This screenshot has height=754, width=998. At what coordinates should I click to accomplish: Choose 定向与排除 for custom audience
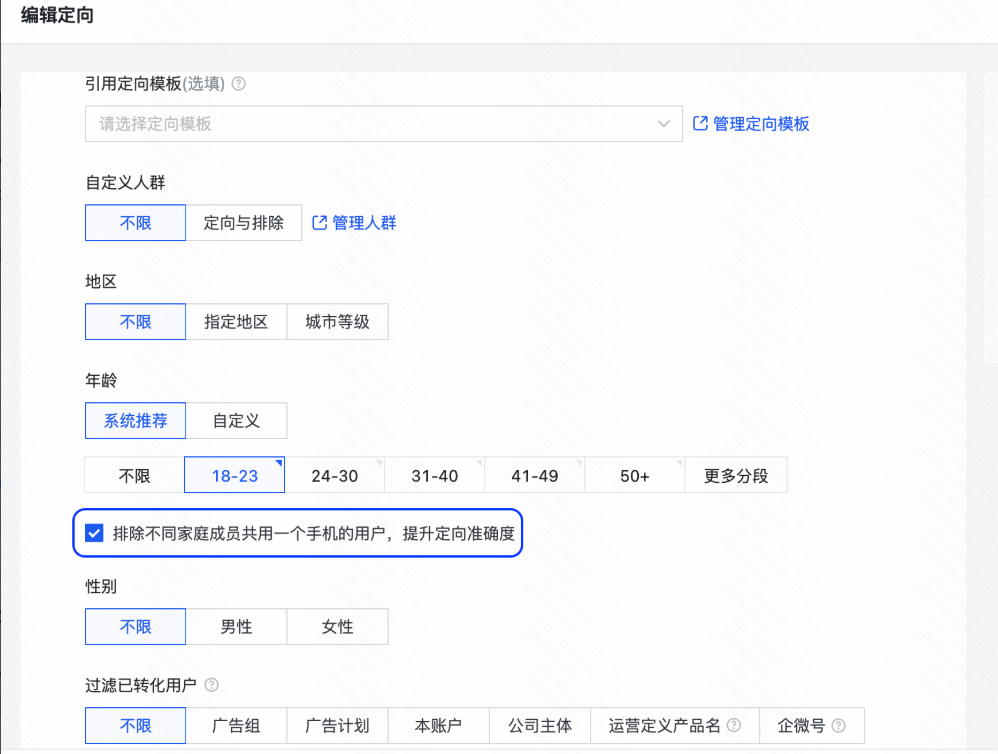pos(245,222)
